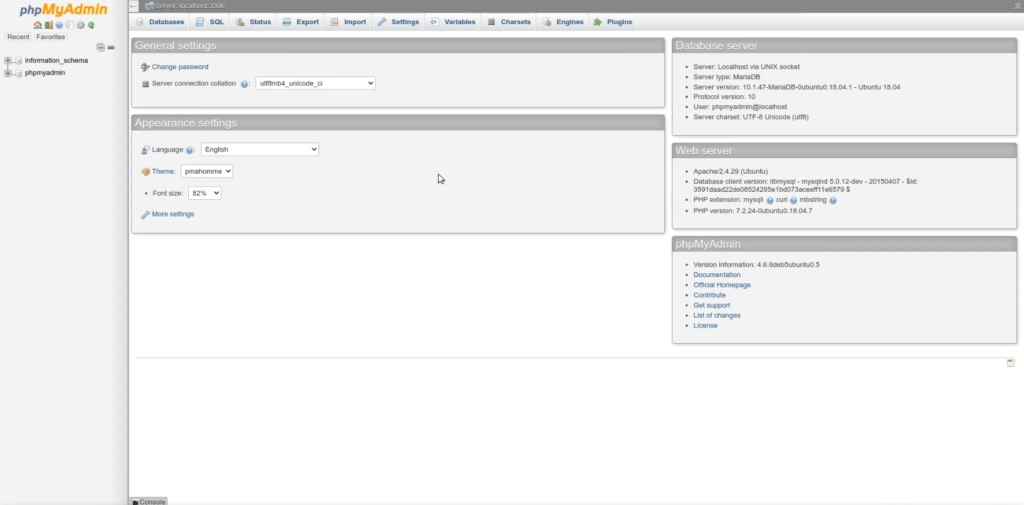Screen dimensions: 1024x505
Task: Open the Server connection collation dropdown
Action: click(x=315, y=84)
